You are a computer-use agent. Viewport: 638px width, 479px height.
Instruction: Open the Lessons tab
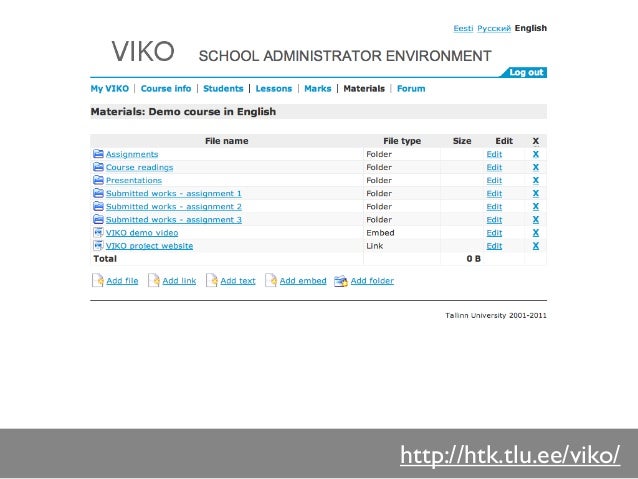coord(274,88)
